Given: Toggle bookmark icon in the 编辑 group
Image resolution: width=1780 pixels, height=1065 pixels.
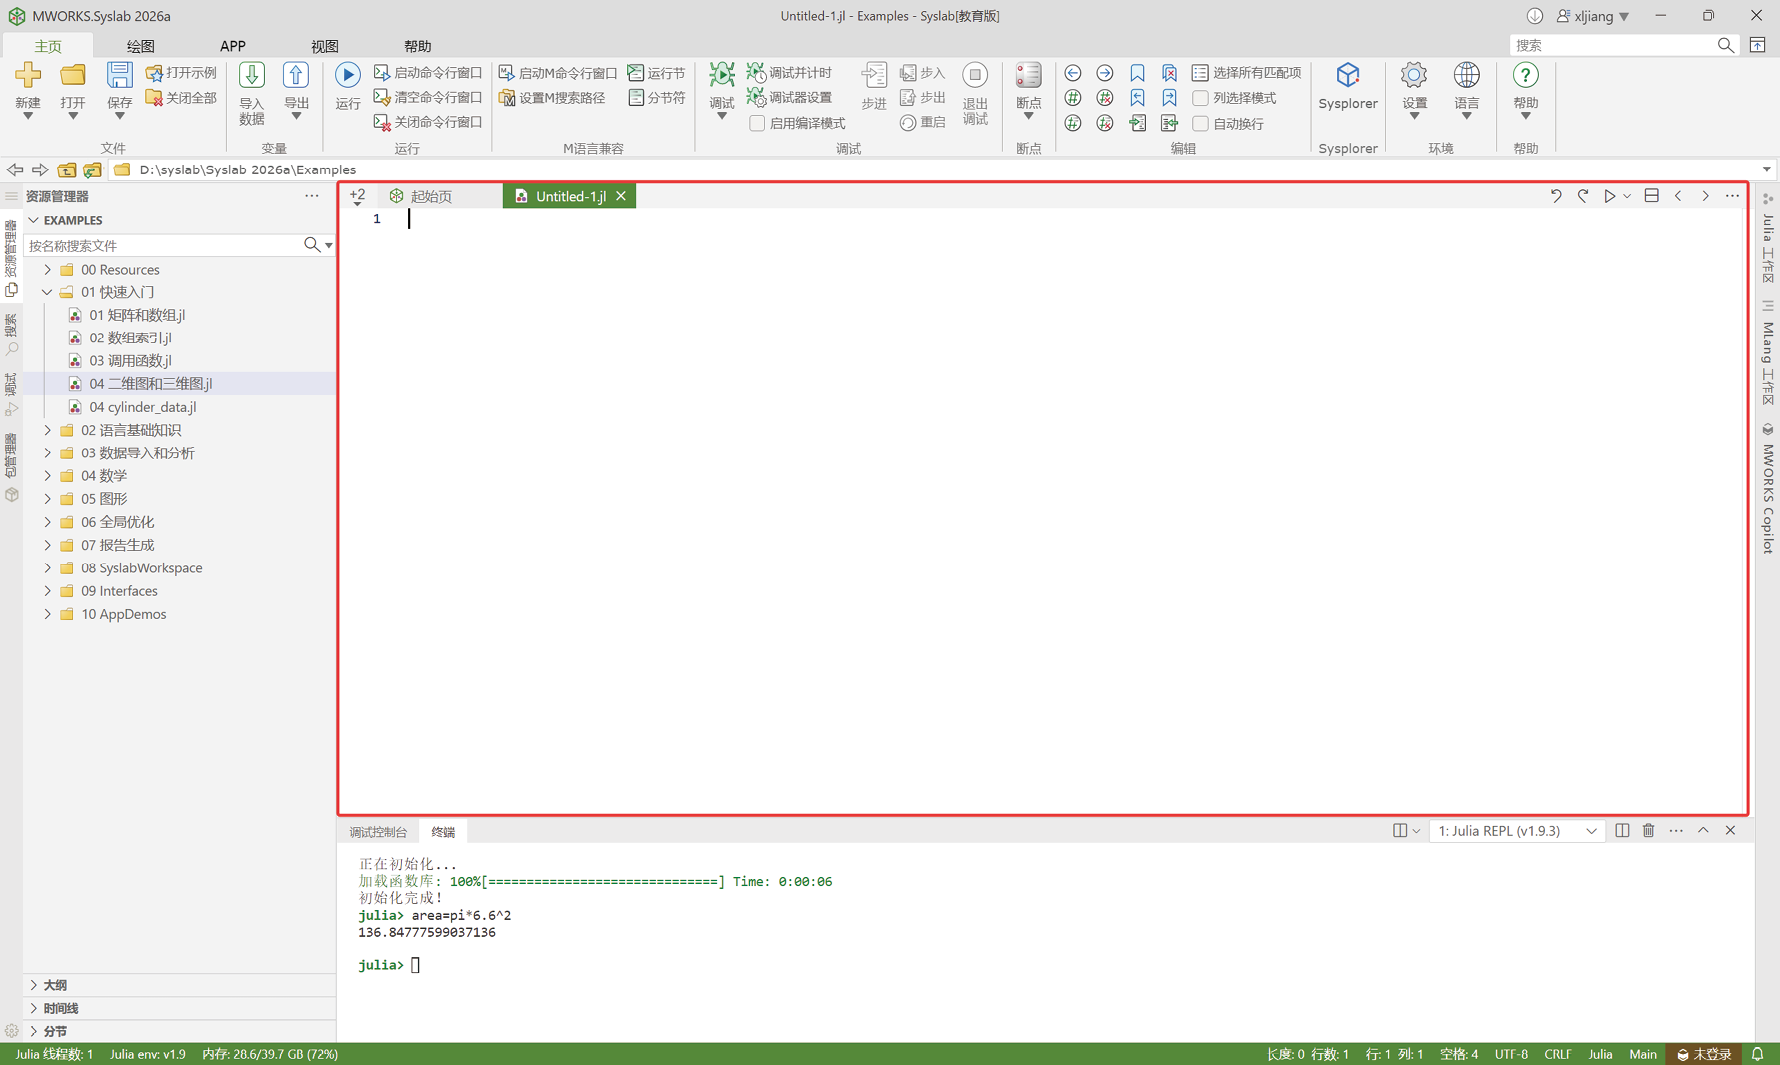Looking at the screenshot, I should [1137, 73].
